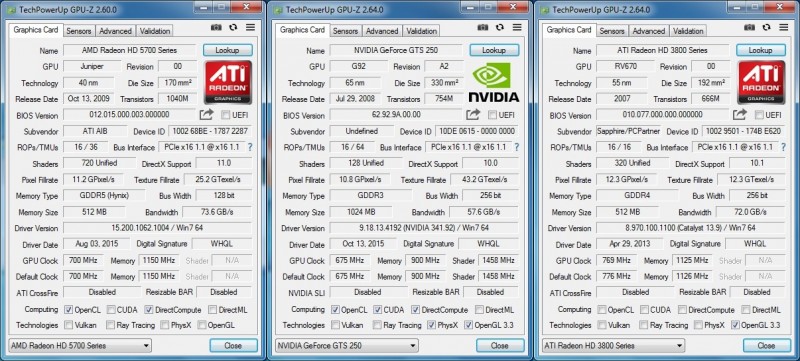The height and width of the screenshot is (361, 800).
Task: Open Validation tab in GTS 250 window
Action: [421, 31]
